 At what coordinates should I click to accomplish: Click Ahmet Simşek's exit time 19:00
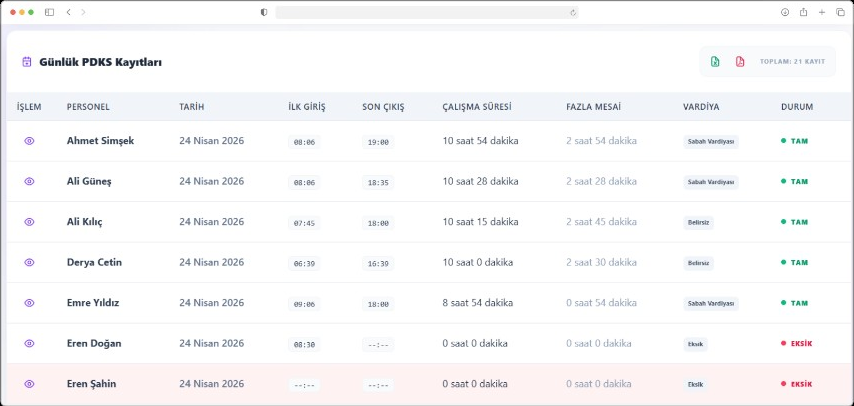point(378,142)
